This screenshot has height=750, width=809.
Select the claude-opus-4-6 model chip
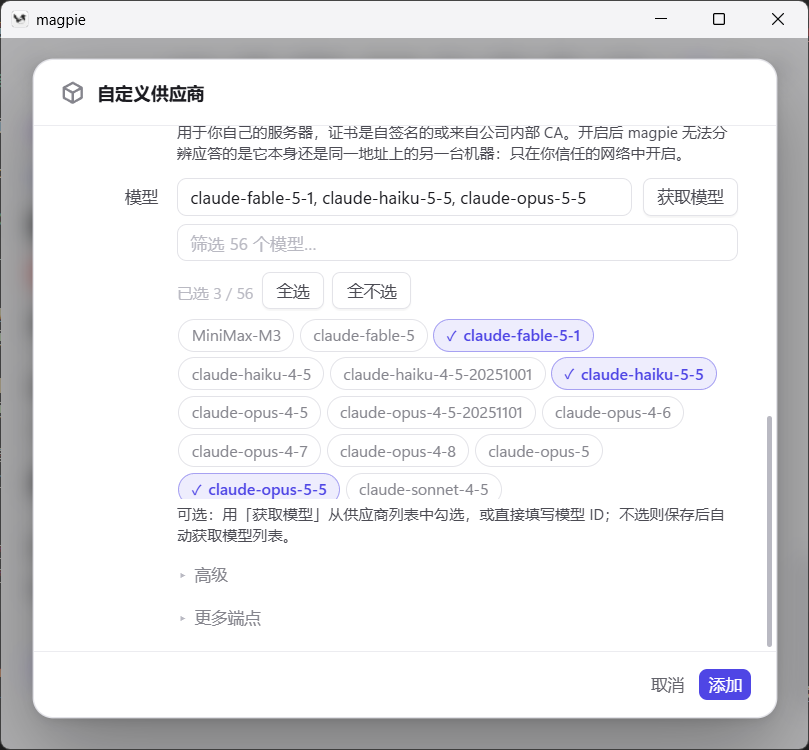[x=612, y=413]
